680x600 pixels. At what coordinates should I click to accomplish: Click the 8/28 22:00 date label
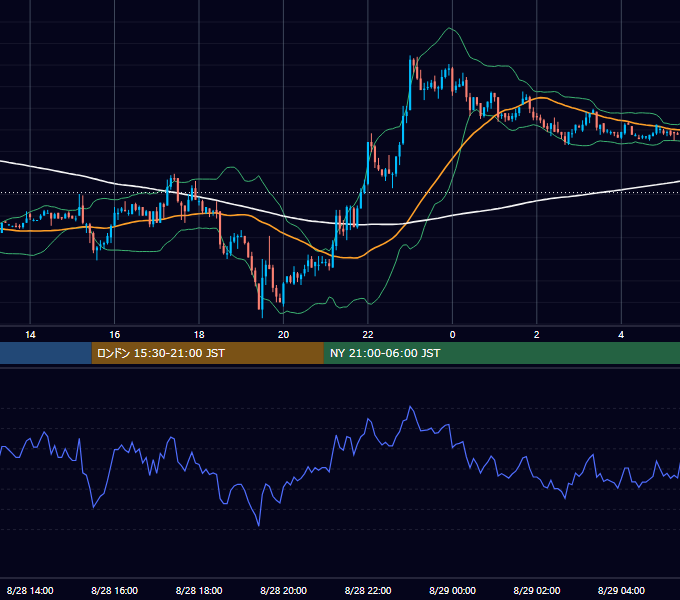368,590
